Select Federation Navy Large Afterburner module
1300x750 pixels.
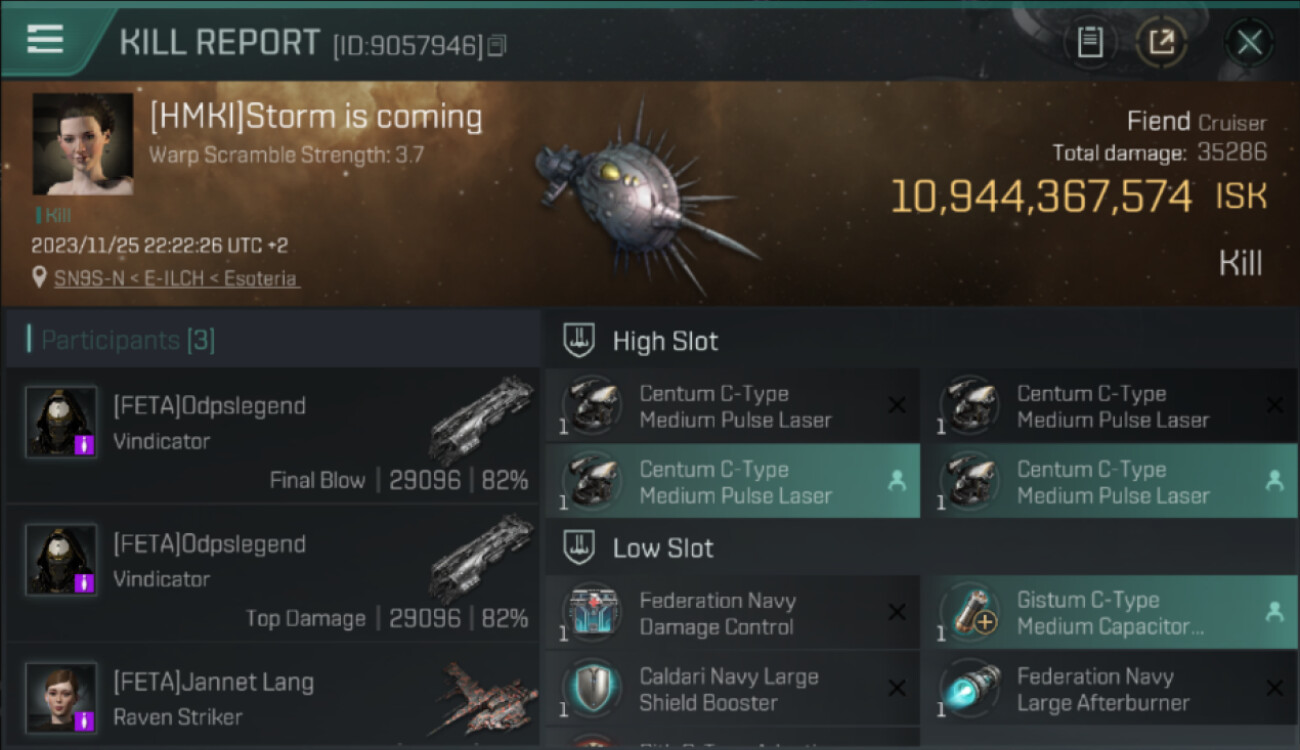click(1110, 689)
